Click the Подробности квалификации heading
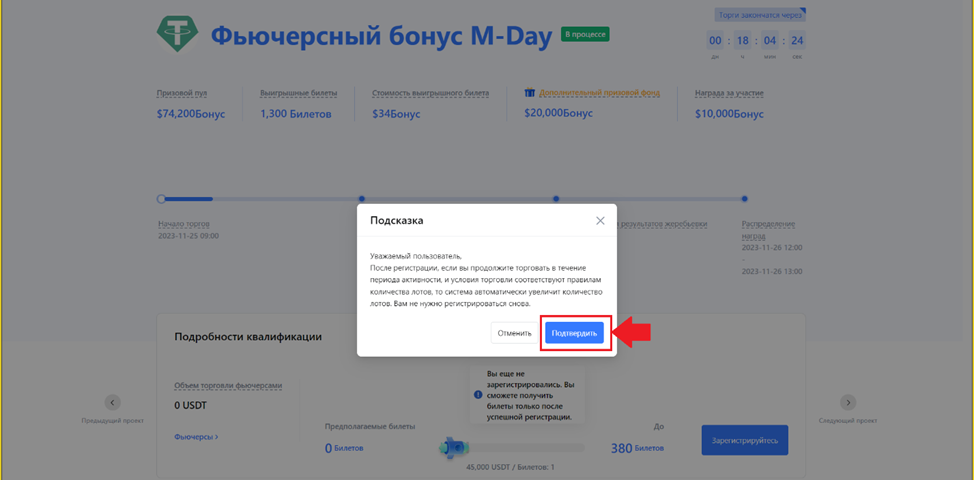This screenshot has height=480, width=974. 248,337
